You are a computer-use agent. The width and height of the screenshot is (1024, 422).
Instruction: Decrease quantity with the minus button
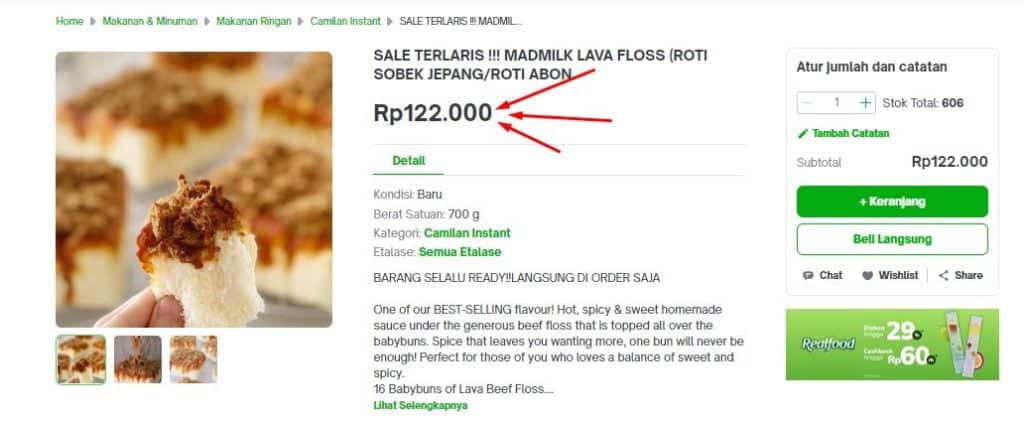point(806,102)
